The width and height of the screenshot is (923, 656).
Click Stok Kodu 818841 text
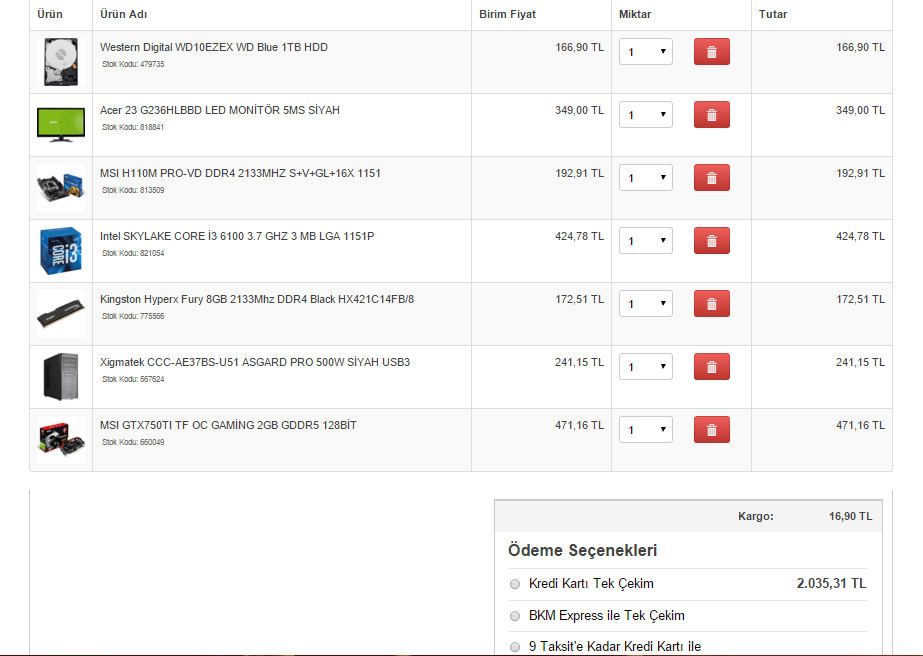(133, 127)
